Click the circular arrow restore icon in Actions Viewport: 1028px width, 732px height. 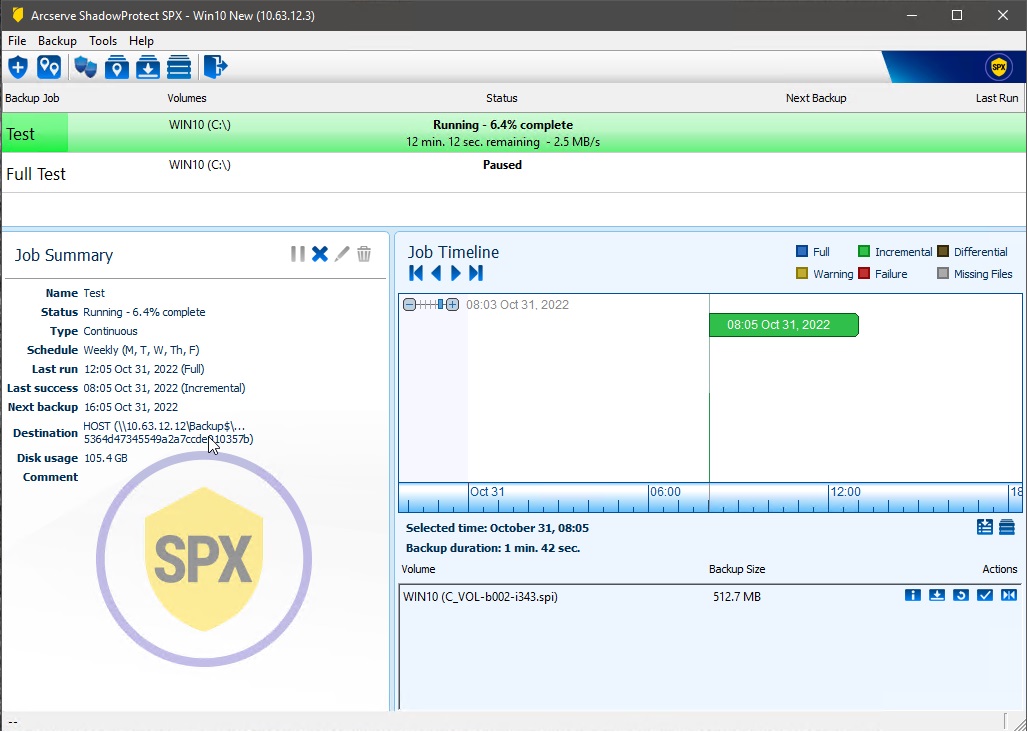[x=961, y=596]
